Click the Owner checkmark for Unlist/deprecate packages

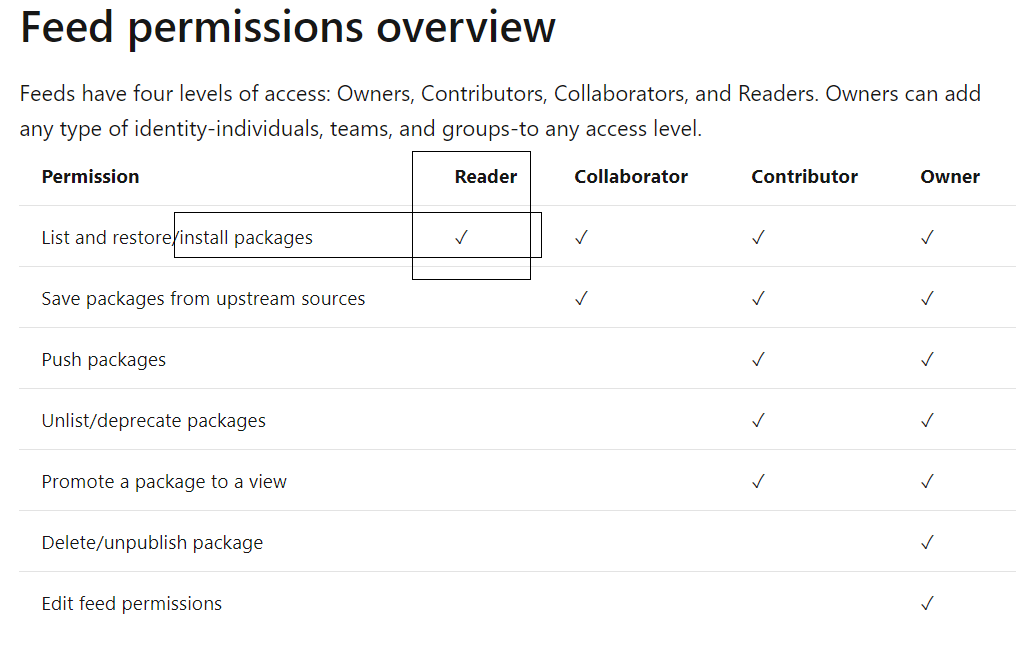[927, 421]
